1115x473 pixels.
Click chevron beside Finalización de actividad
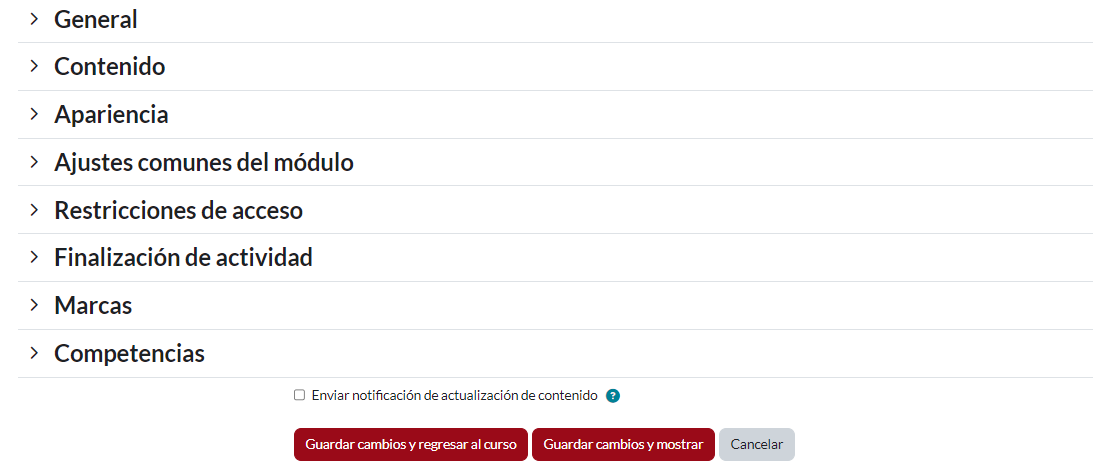coord(34,257)
